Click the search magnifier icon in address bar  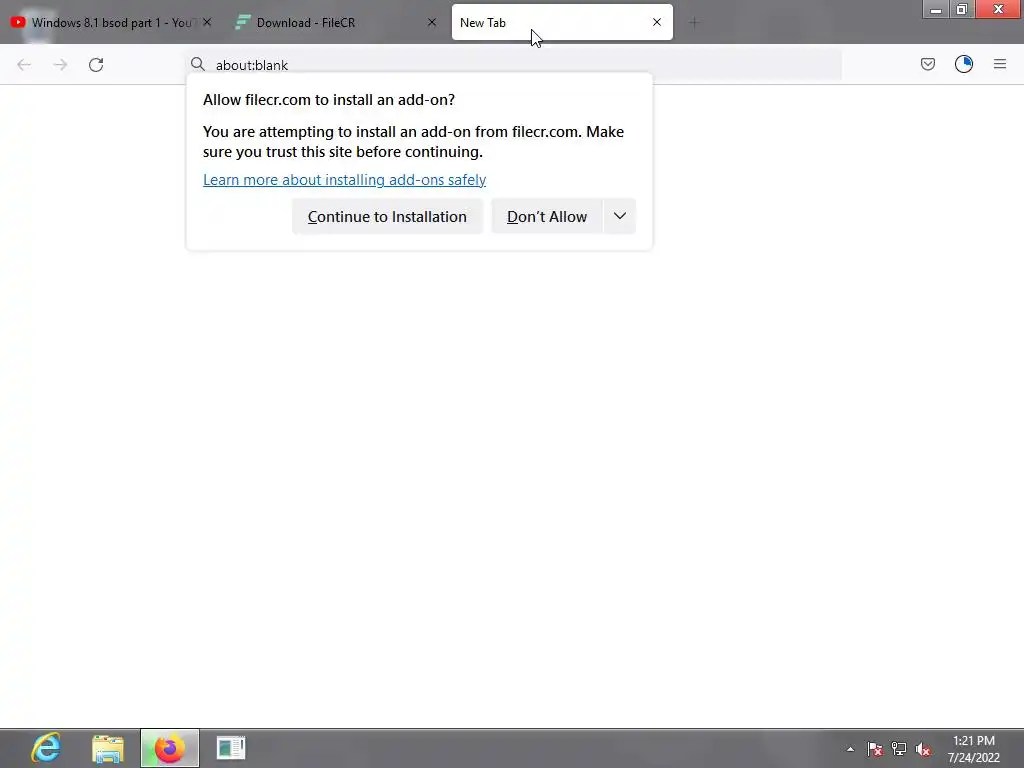[x=198, y=64]
